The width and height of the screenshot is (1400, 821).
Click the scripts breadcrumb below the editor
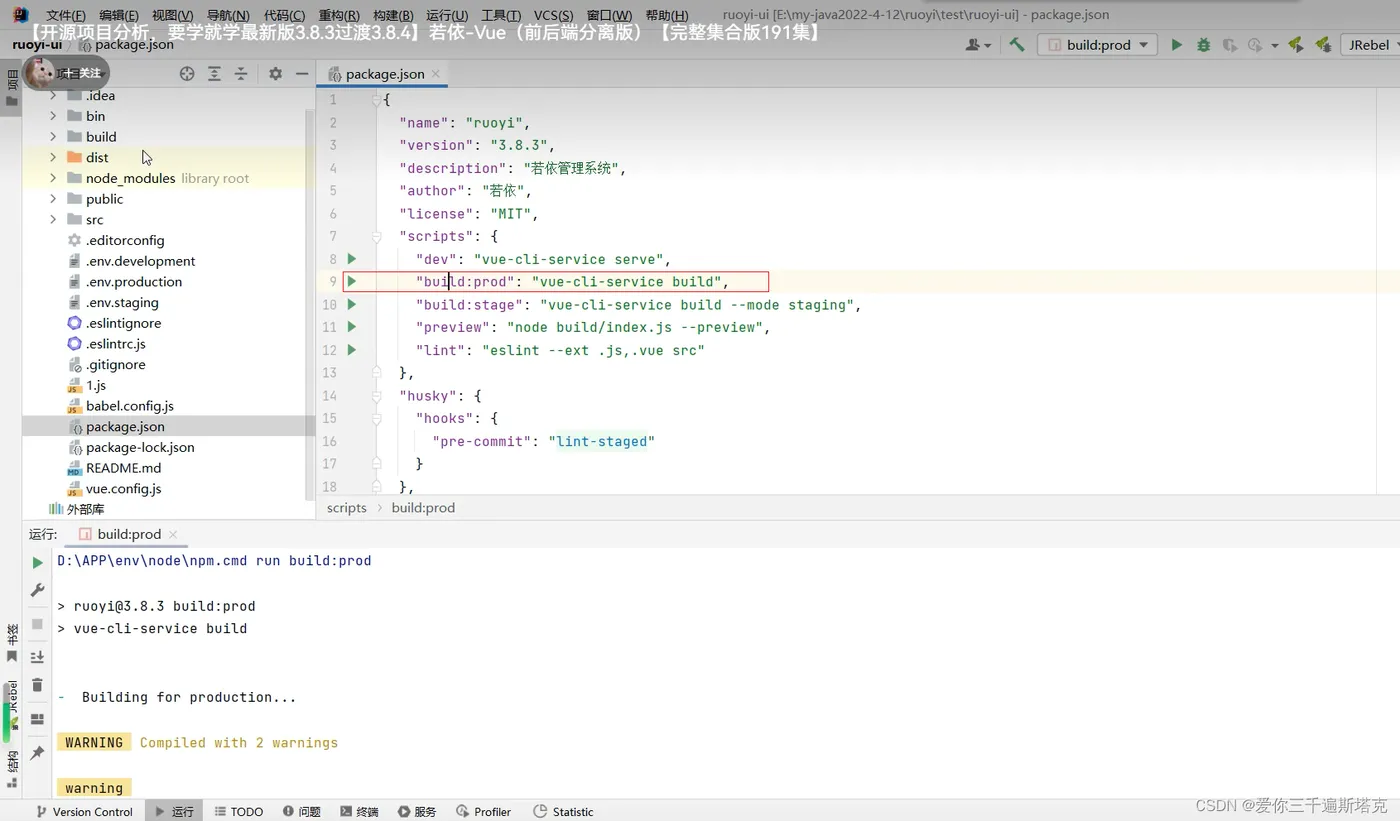[346, 508]
